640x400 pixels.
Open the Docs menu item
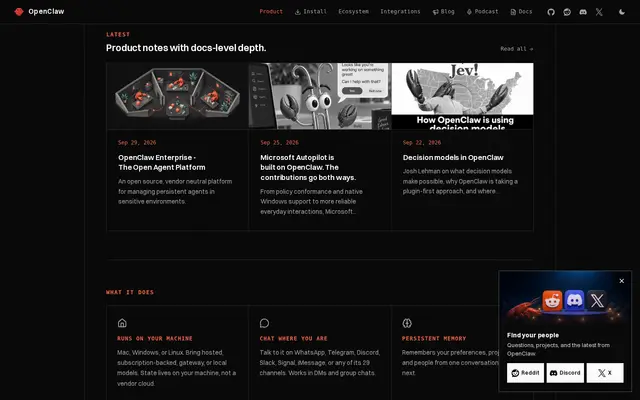pyautogui.click(x=521, y=11)
